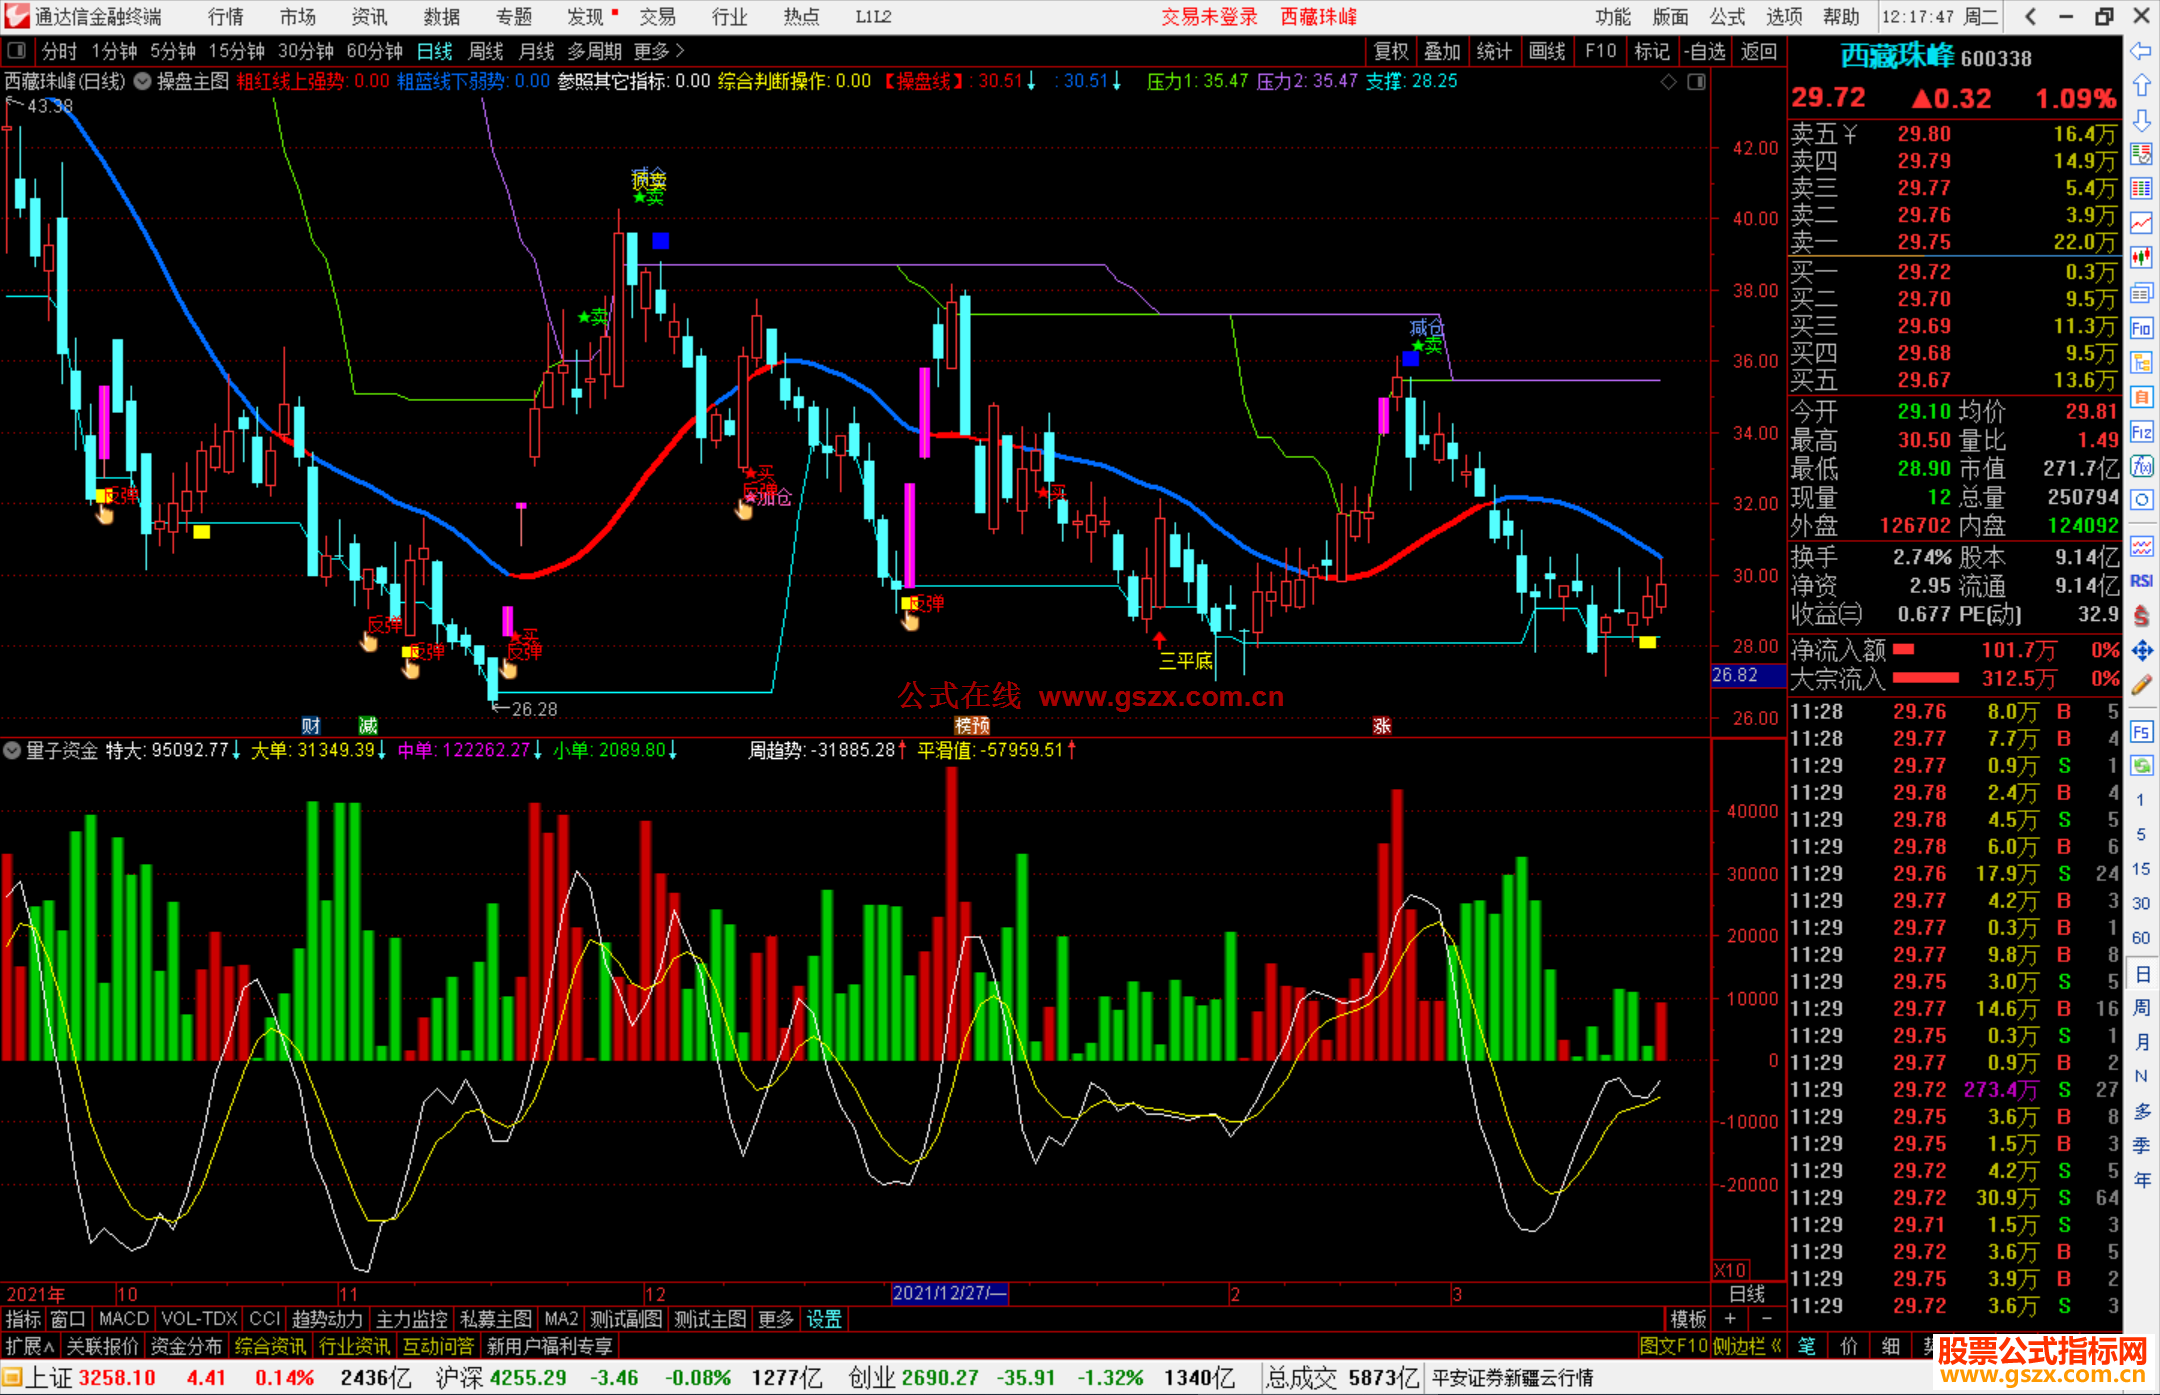2160x1395 pixels.
Task: Open the 交易 menu
Action: [x=658, y=16]
